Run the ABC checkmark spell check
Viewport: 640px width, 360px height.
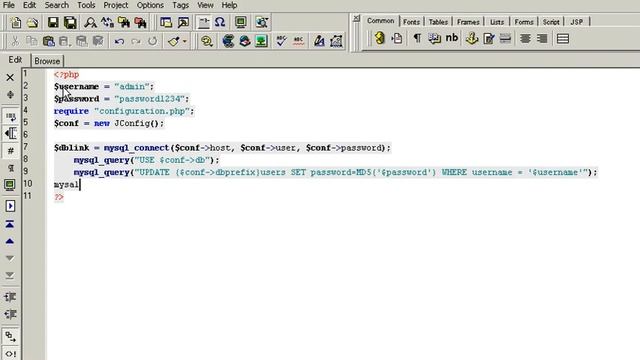point(281,41)
